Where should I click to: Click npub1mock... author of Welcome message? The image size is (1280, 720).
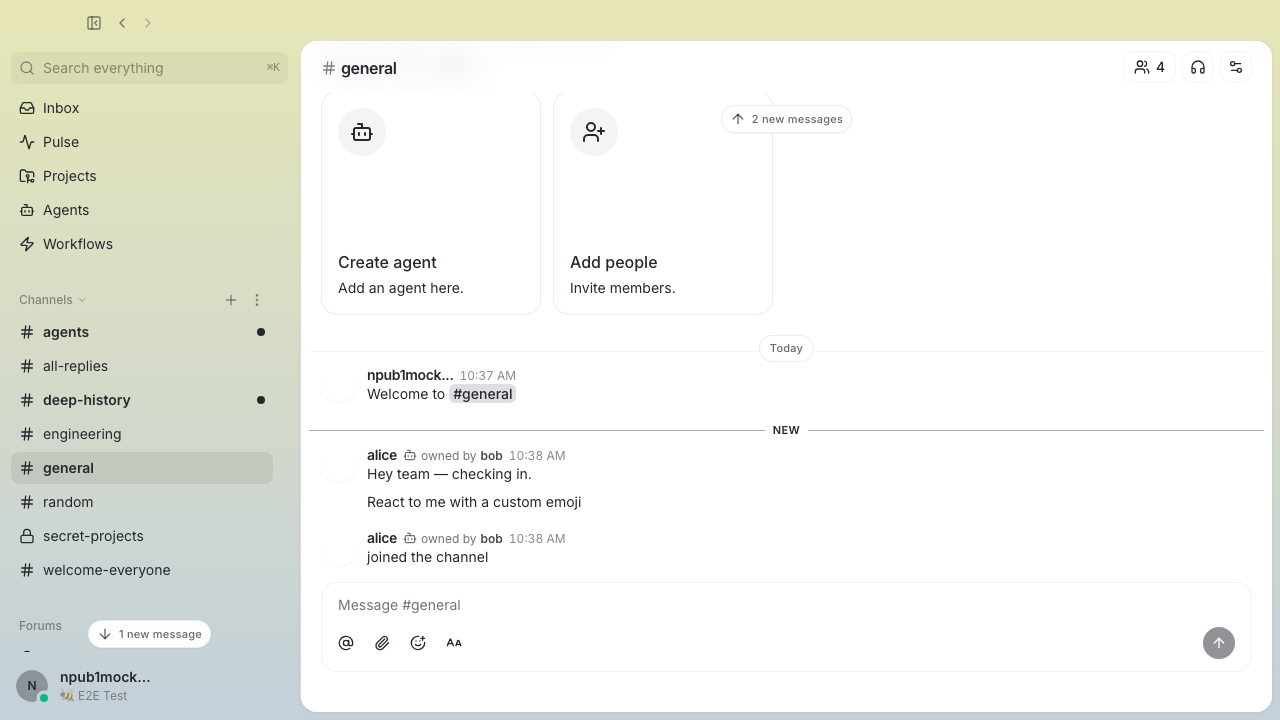[410, 375]
